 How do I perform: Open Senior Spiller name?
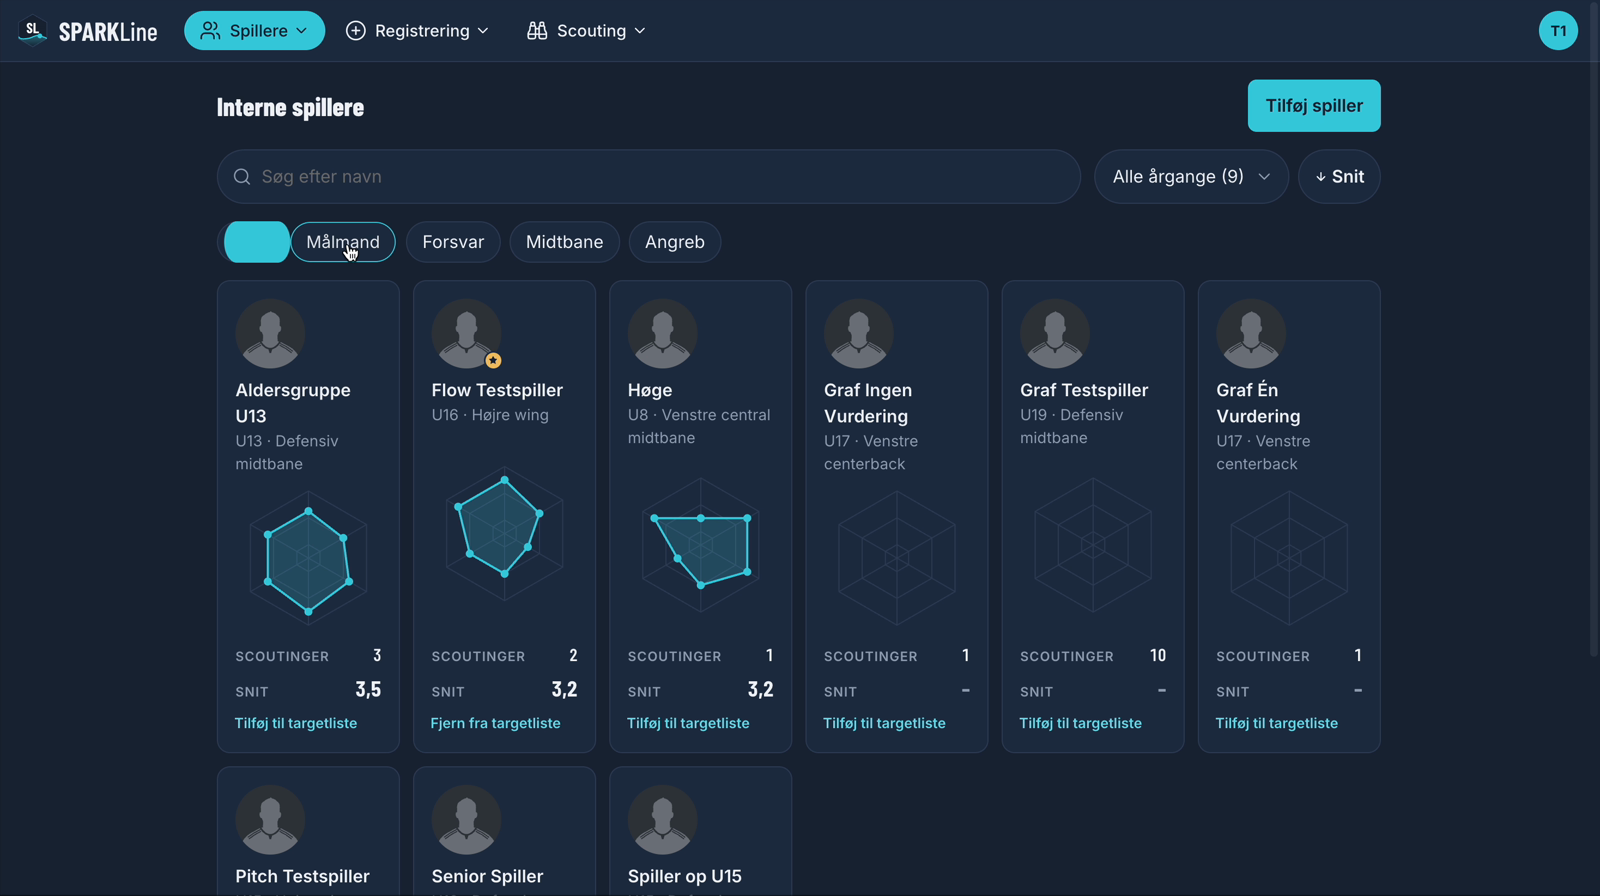pyautogui.click(x=487, y=876)
